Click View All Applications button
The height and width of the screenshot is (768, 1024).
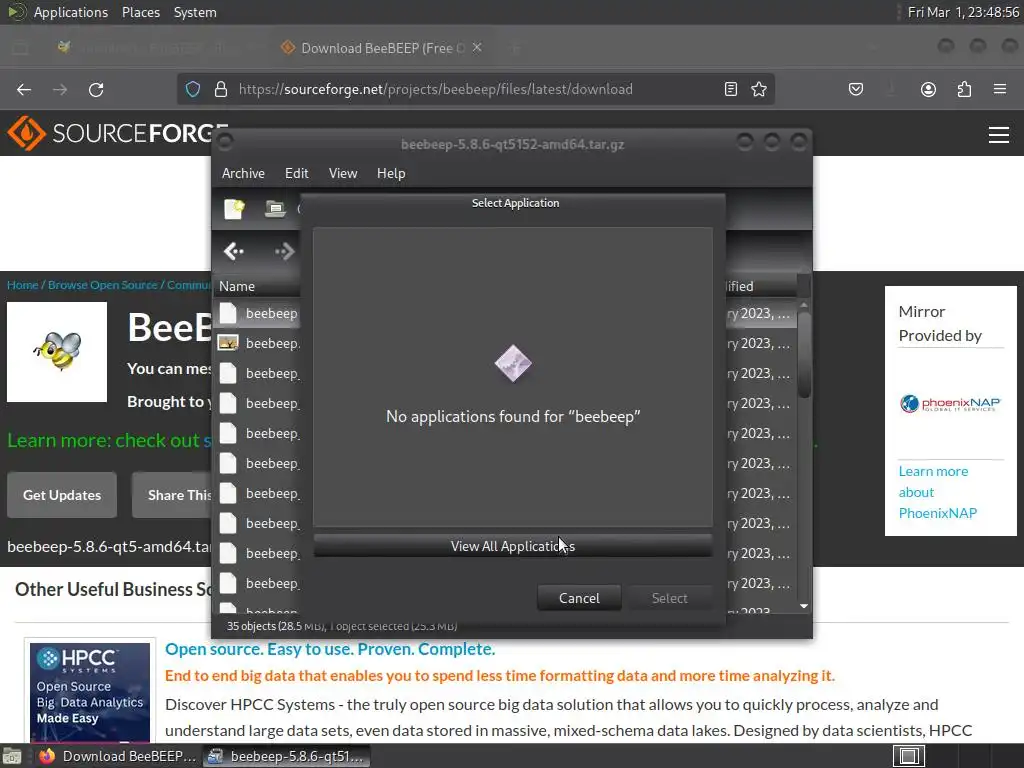coord(513,546)
